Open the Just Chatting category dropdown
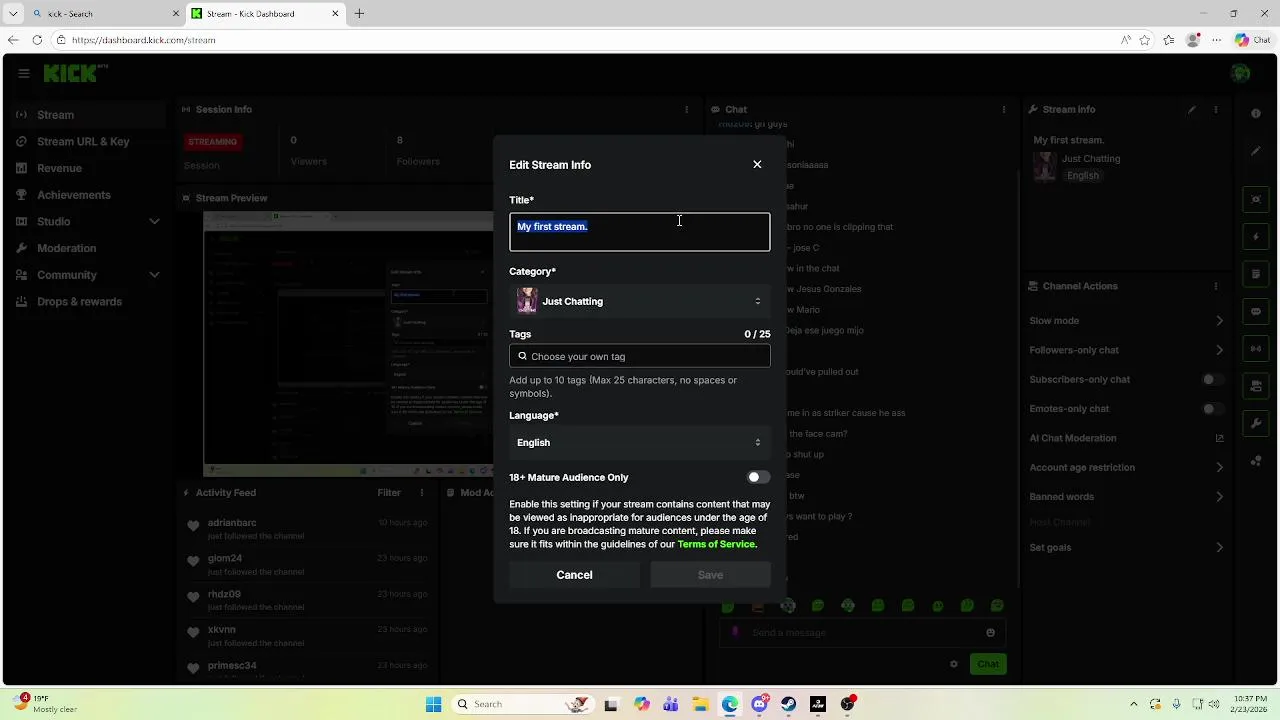Image resolution: width=1280 pixels, height=720 pixels. pos(640,301)
